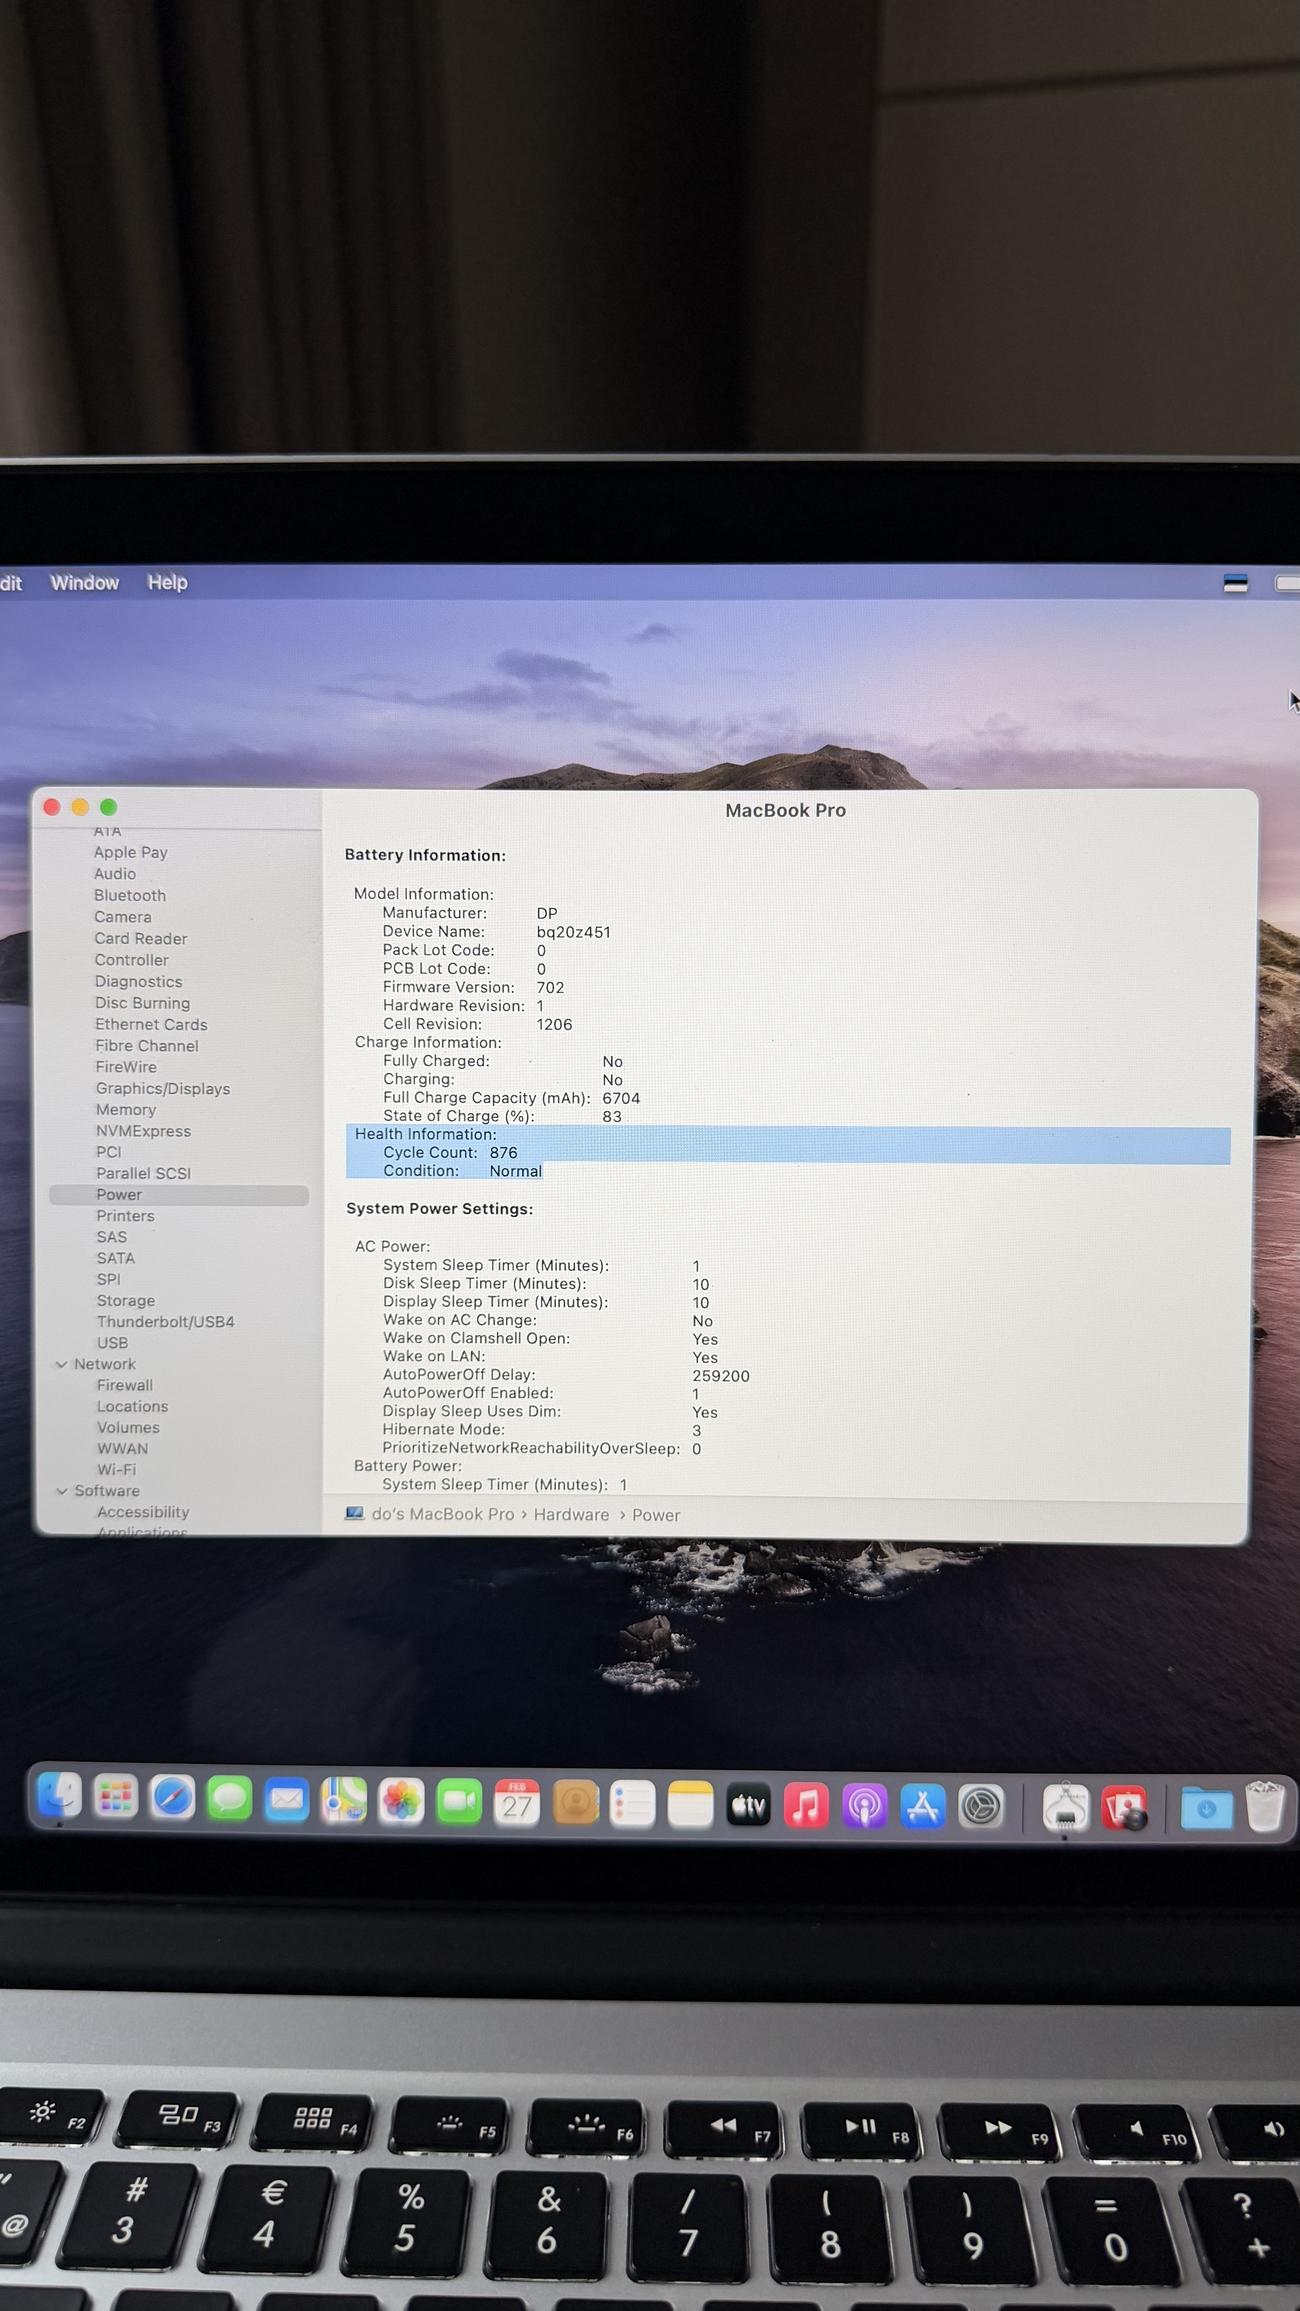Open the Help menu
The width and height of the screenshot is (1300, 2311).
point(167,583)
